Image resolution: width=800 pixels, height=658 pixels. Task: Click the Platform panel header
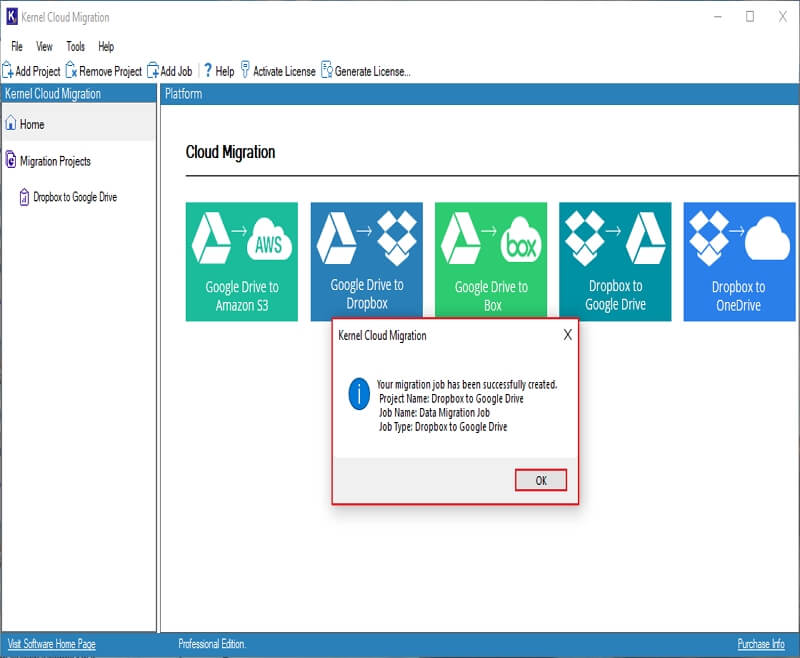[x=480, y=94]
